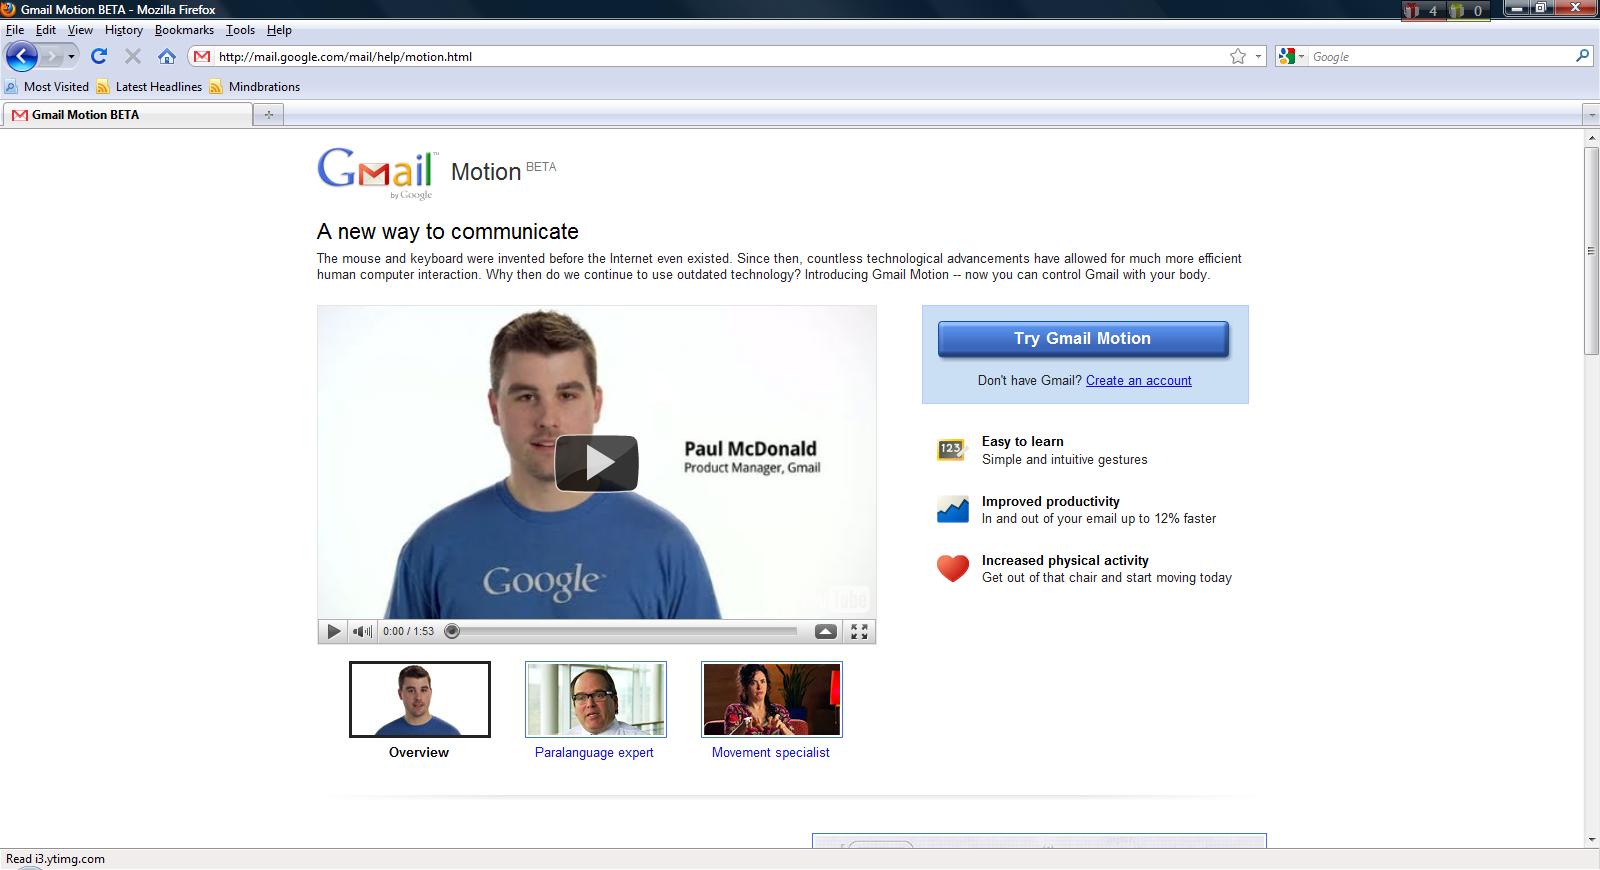Click the Try Gmail Motion button
Screen dimensions: 1600x870
click(x=1083, y=339)
